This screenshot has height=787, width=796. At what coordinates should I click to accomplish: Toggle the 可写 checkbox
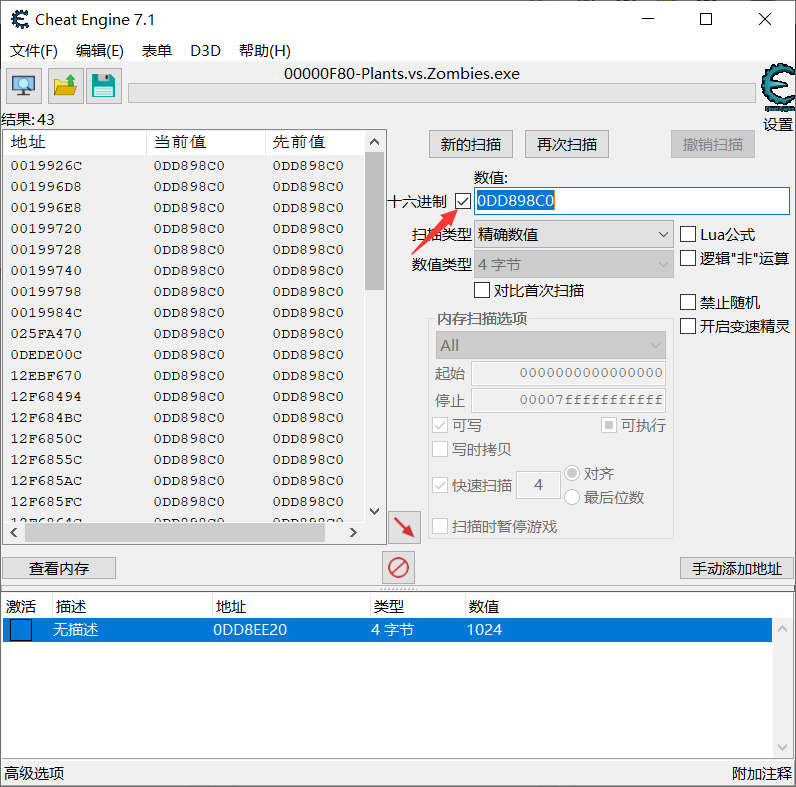click(440, 425)
